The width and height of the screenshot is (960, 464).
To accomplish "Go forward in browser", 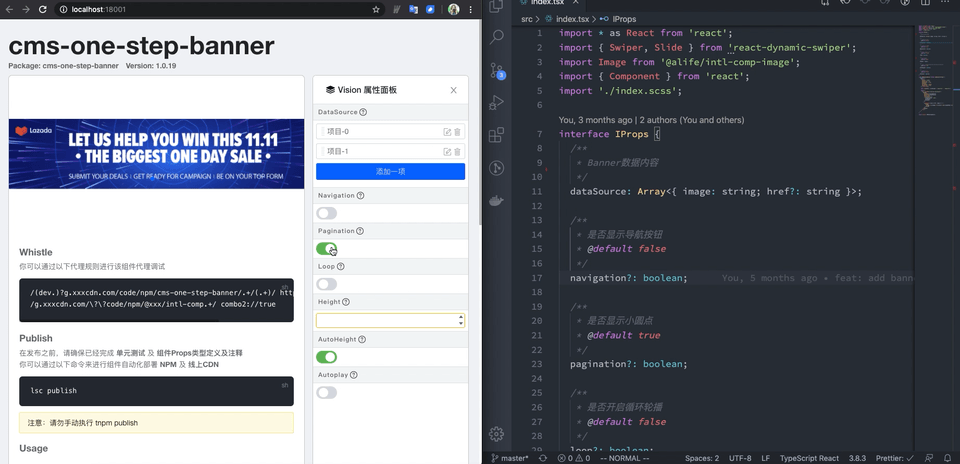I will [26, 9].
